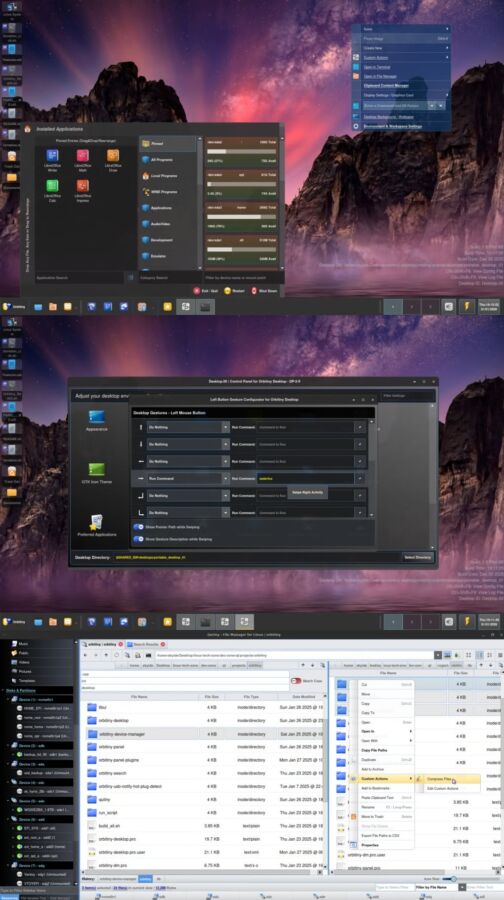Viewport: 504px width, 900px height.
Task: Launch LibreOffice Impress from pinned entries
Action: [83, 190]
